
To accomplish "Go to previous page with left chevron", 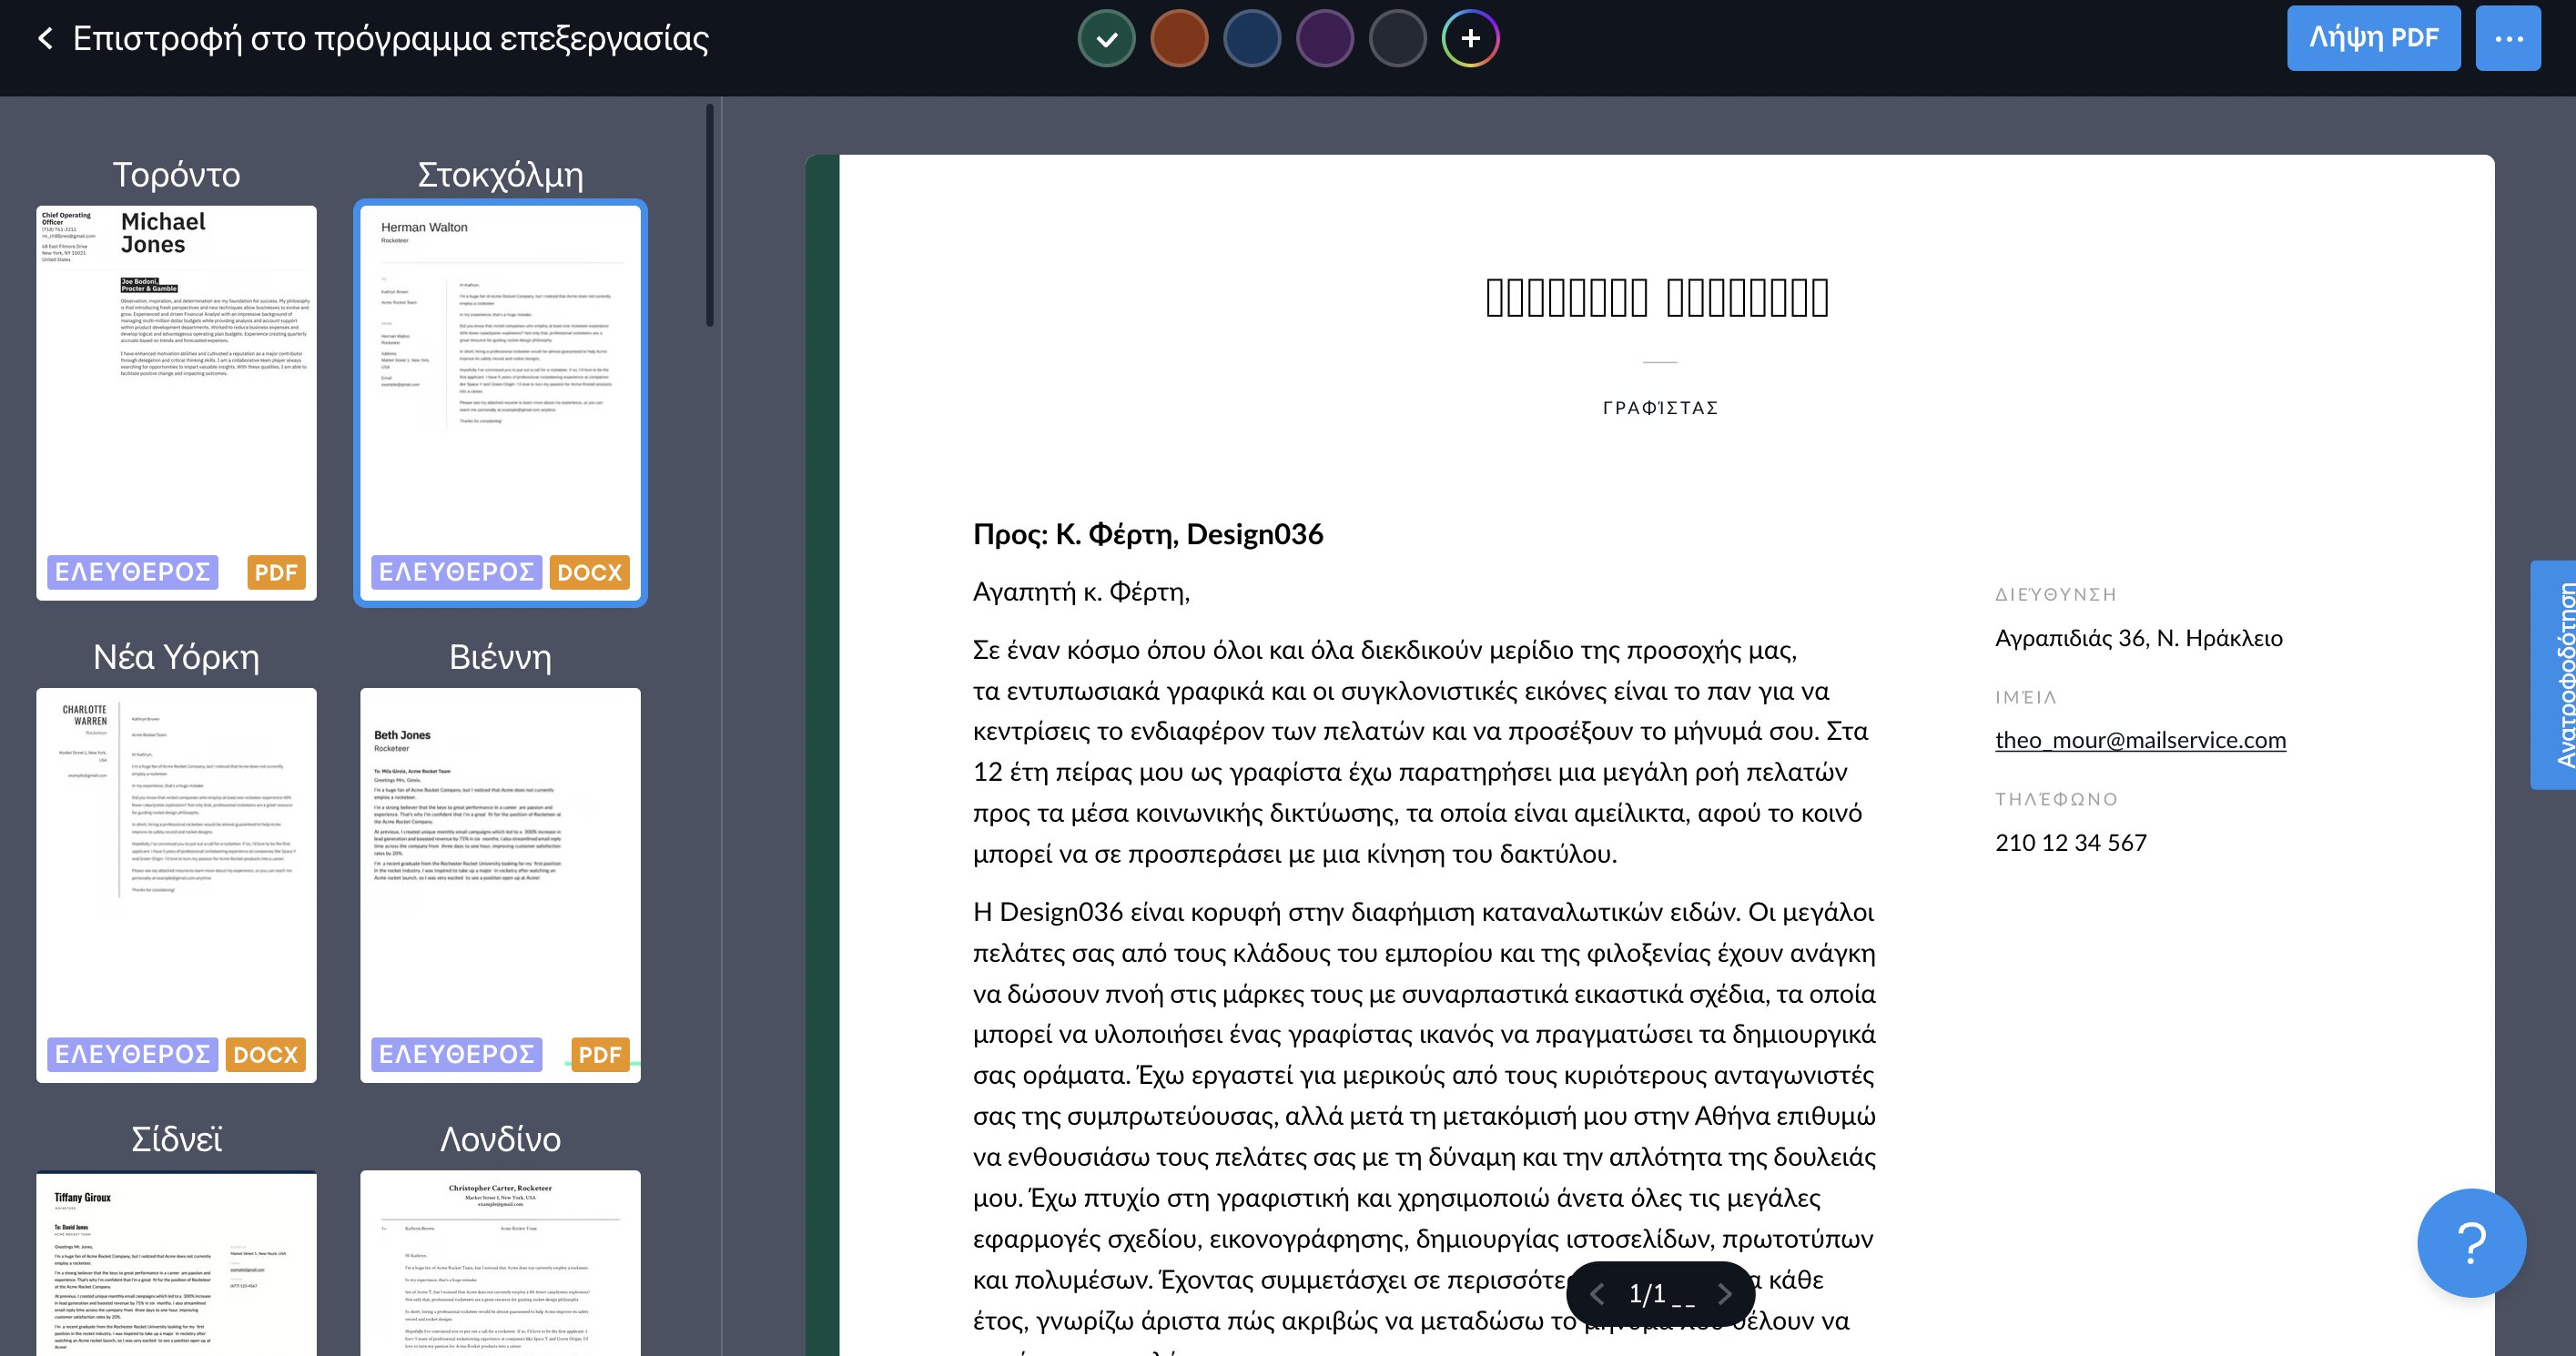I will coord(1597,1294).
